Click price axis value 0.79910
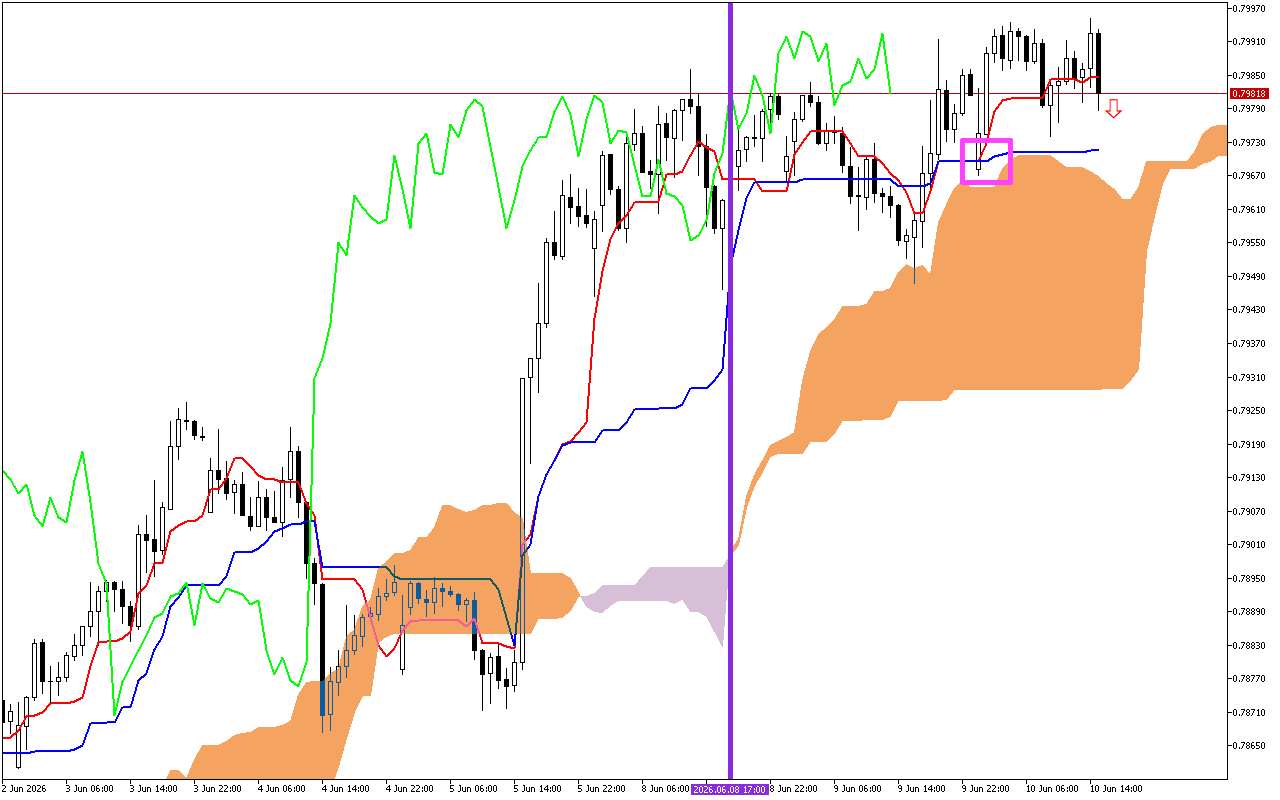The width and height of the screenshot is (1280, 800). coord(1250,41)
